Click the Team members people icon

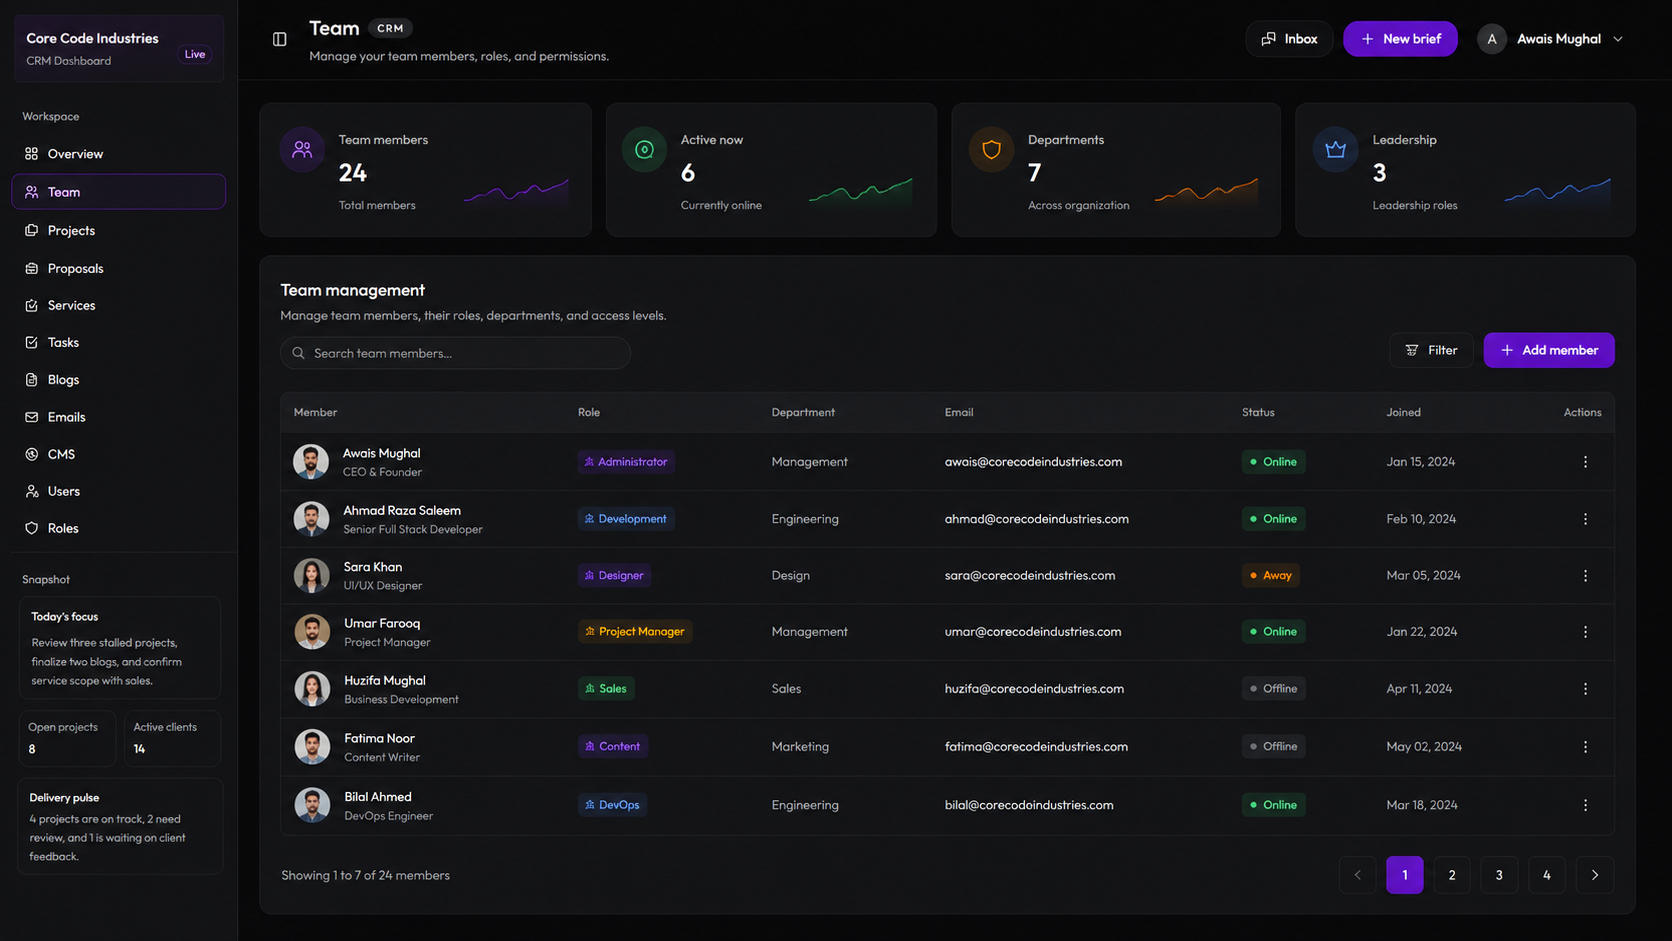click(302, 150)
